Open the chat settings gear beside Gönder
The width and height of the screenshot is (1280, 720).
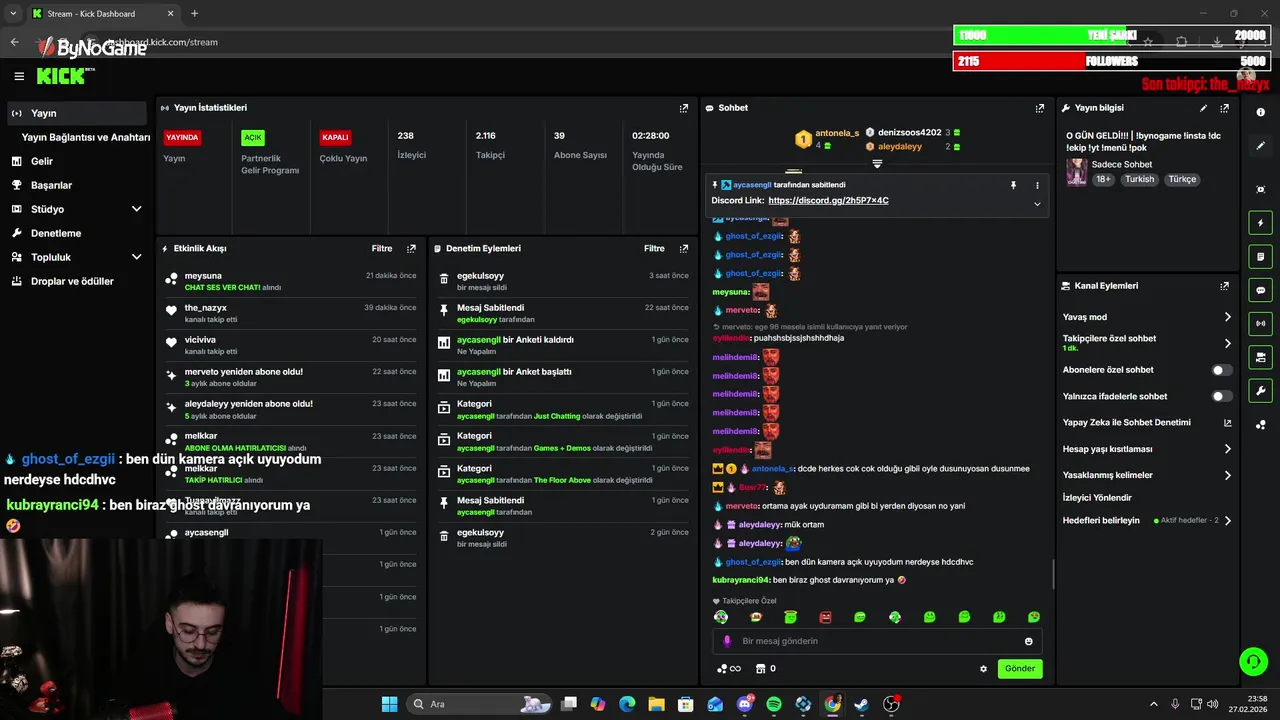983,669
